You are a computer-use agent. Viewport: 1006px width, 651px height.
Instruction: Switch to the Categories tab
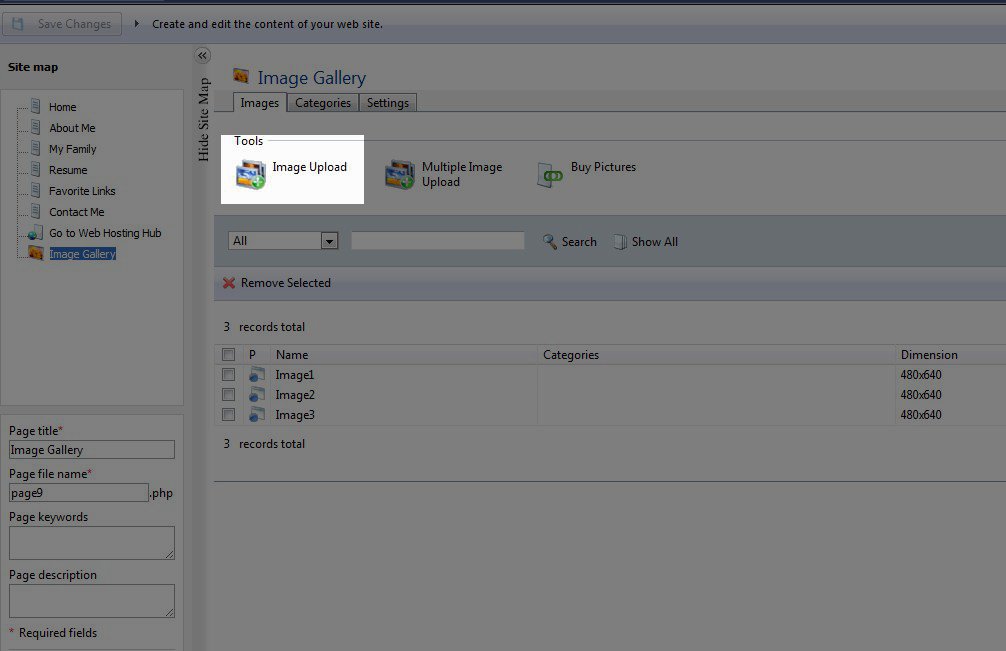(x=323, y=103)
